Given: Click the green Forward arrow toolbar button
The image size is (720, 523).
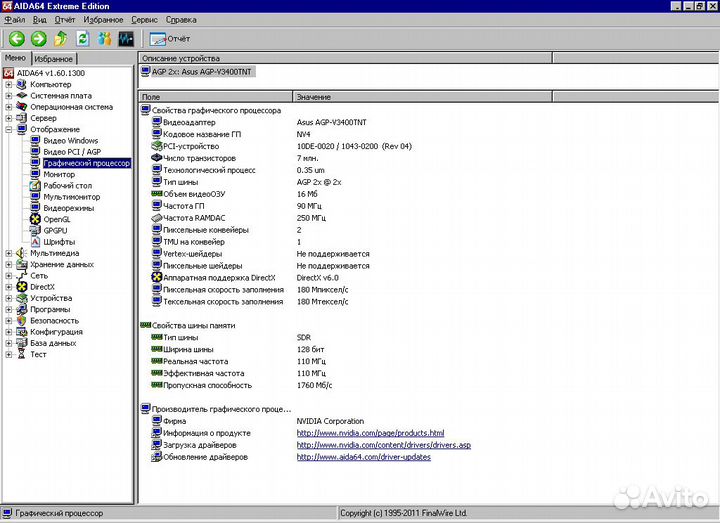Looking at the screenshot, I should click(x=39, y=39).
